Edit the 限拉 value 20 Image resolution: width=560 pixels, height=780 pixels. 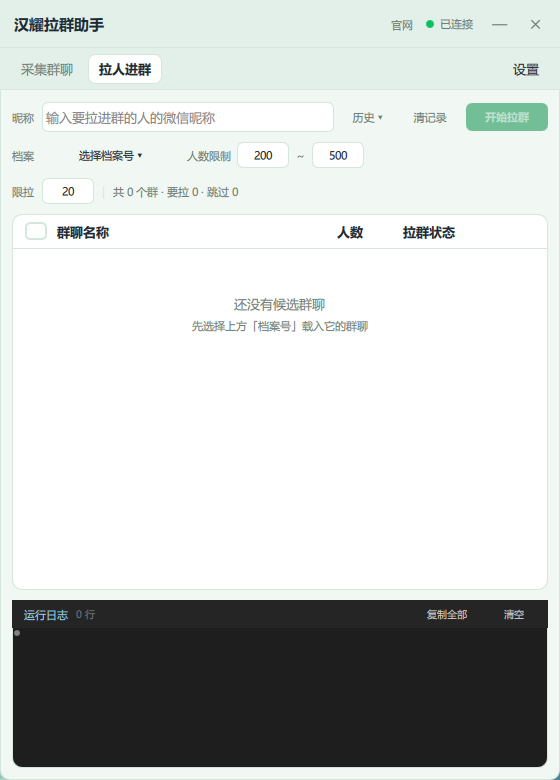(x=68, y=191)
